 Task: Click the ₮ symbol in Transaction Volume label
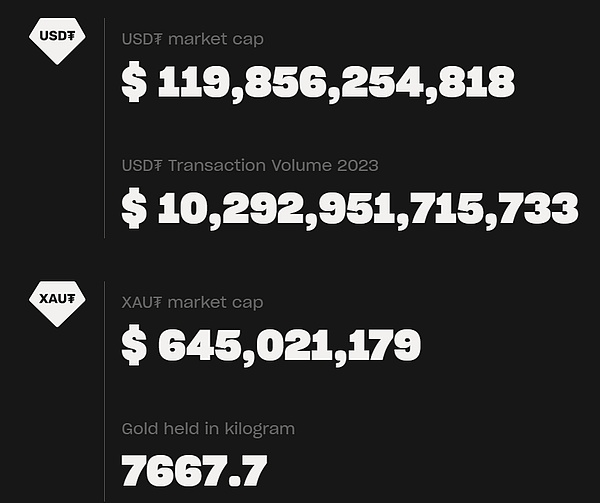click(158, 166)
